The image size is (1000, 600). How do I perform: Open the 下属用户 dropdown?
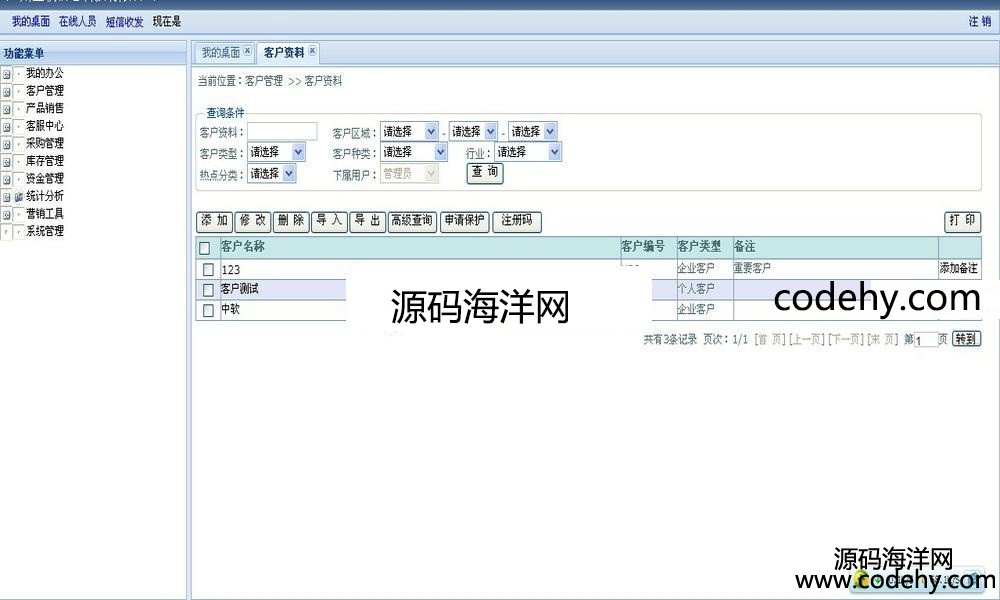click(409, 173)
